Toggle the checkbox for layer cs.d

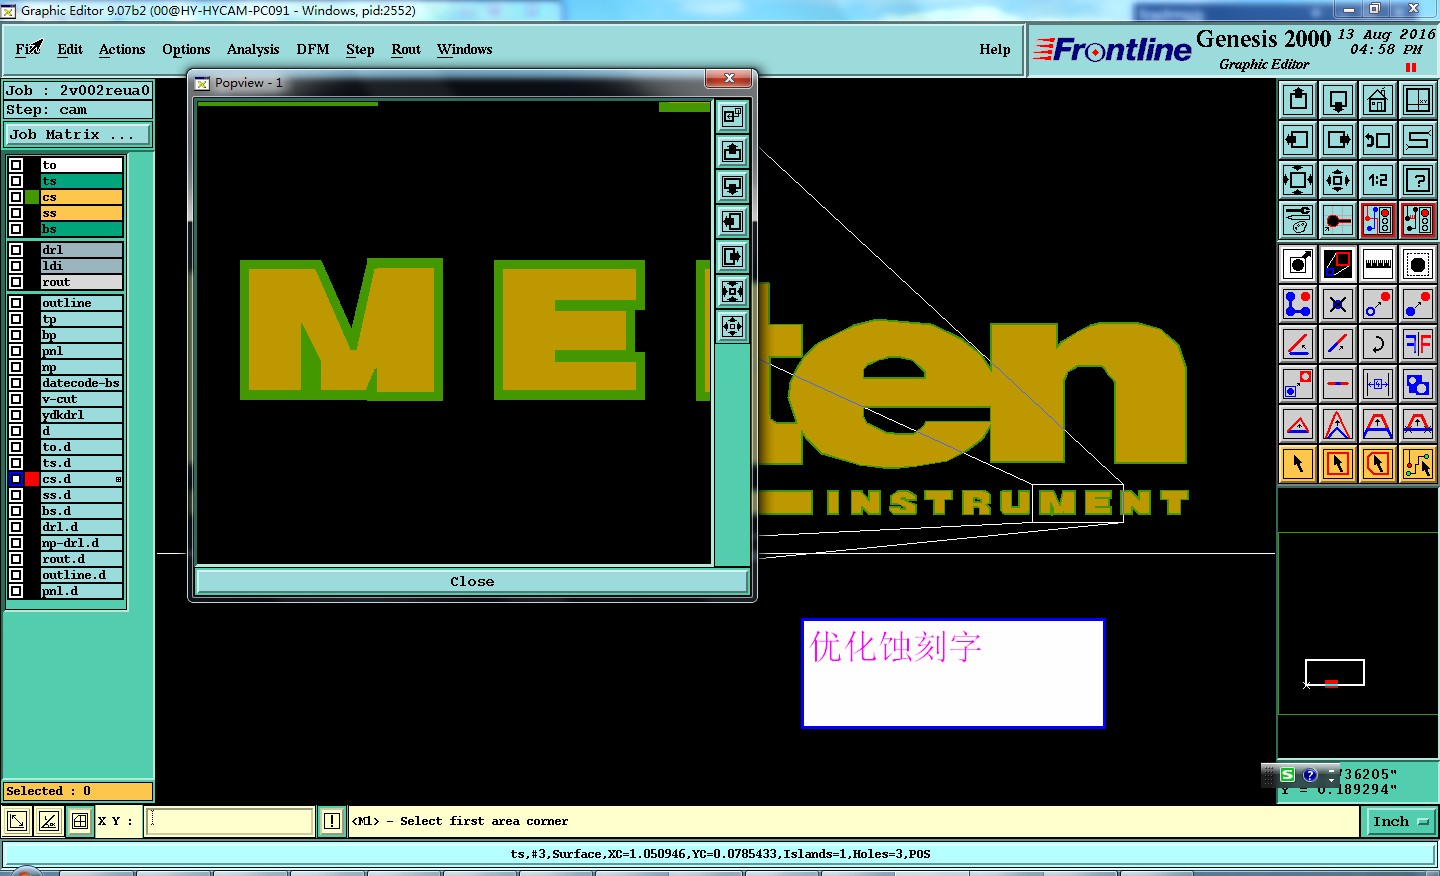point(16,479)
